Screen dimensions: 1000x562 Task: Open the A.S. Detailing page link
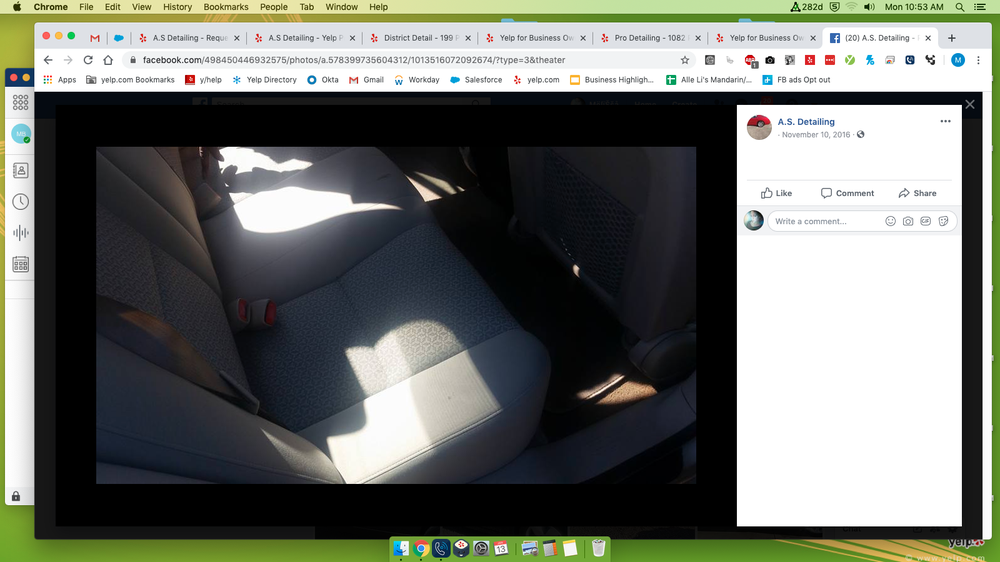point(806,122)
